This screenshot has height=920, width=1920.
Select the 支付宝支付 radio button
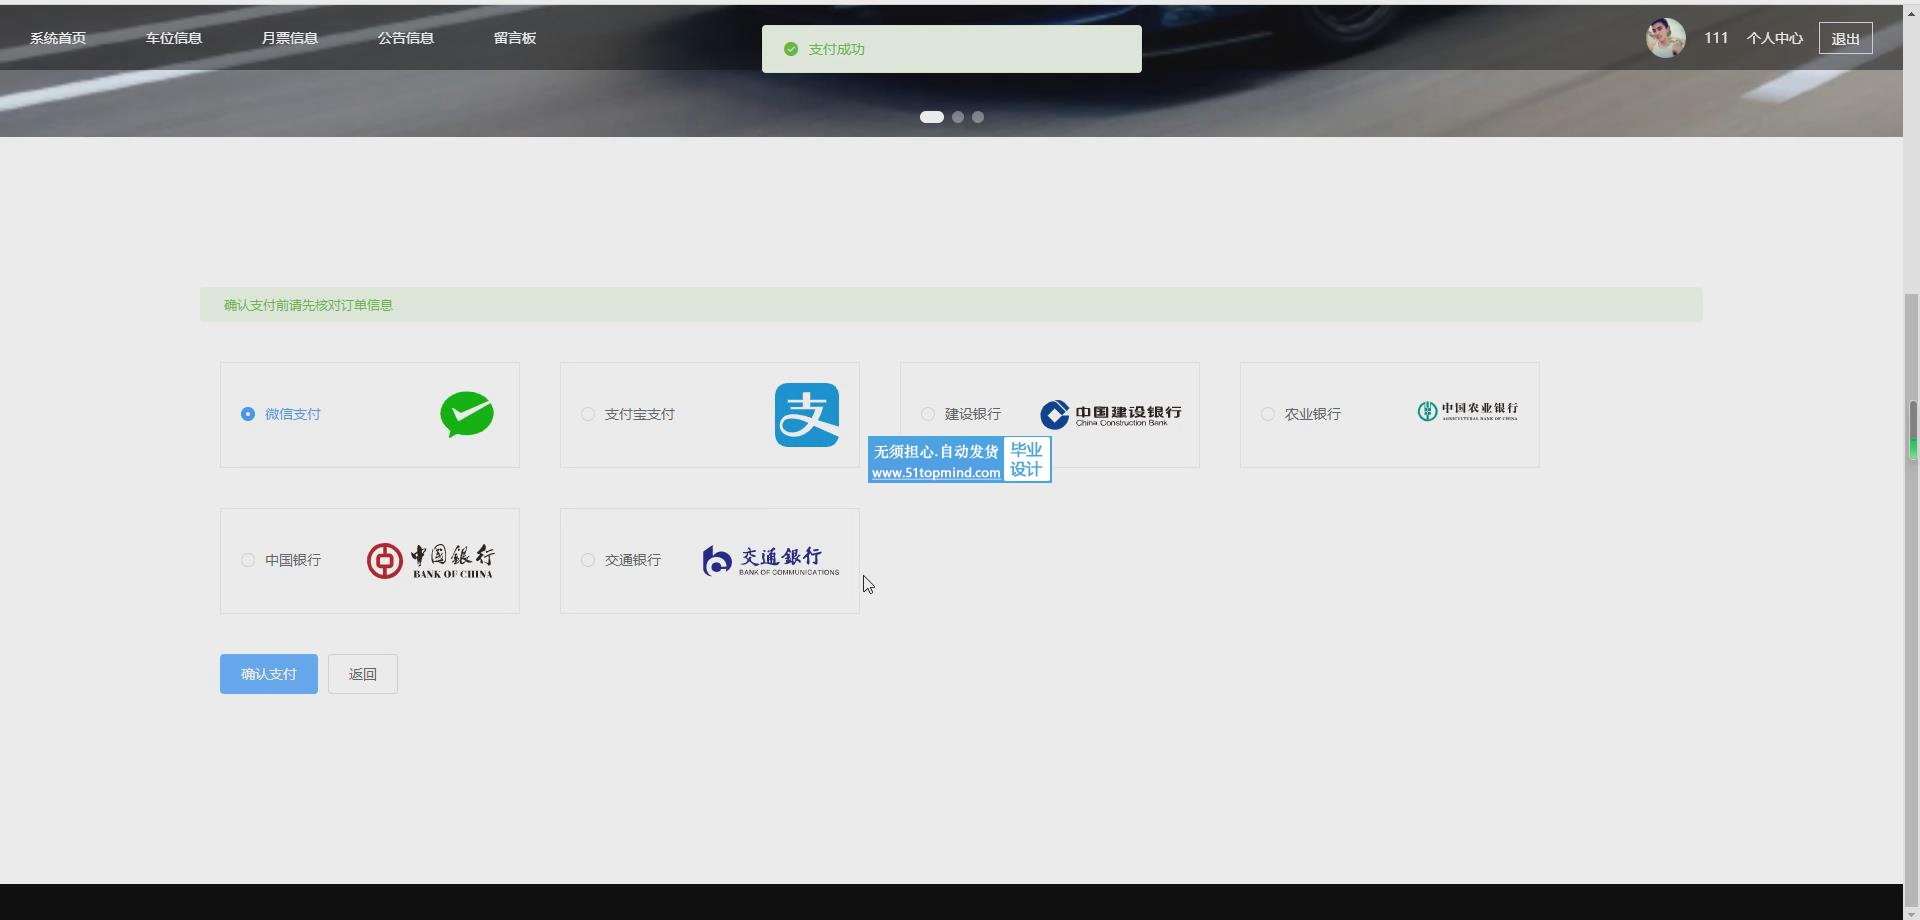pos(588,414)
